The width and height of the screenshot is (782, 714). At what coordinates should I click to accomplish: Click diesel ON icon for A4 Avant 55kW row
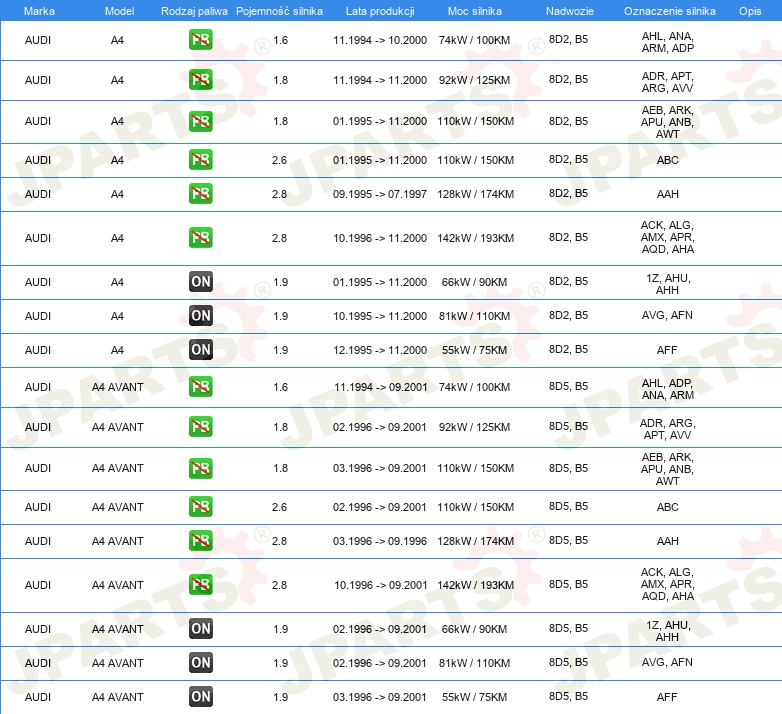pyautogui.click(x=200, y=697)
